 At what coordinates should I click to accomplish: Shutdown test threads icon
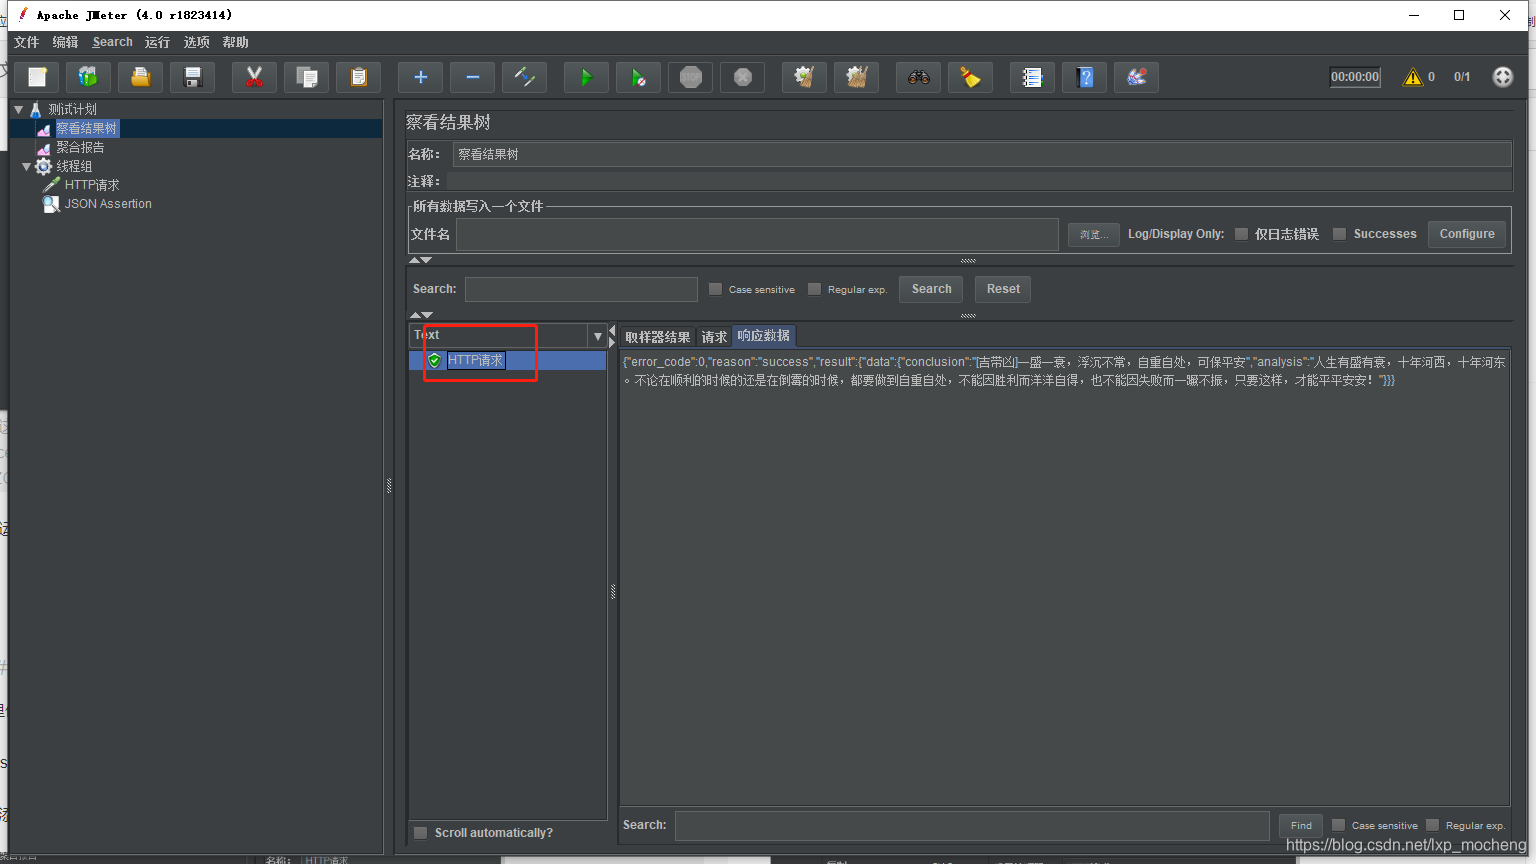[x=742, y=77]
